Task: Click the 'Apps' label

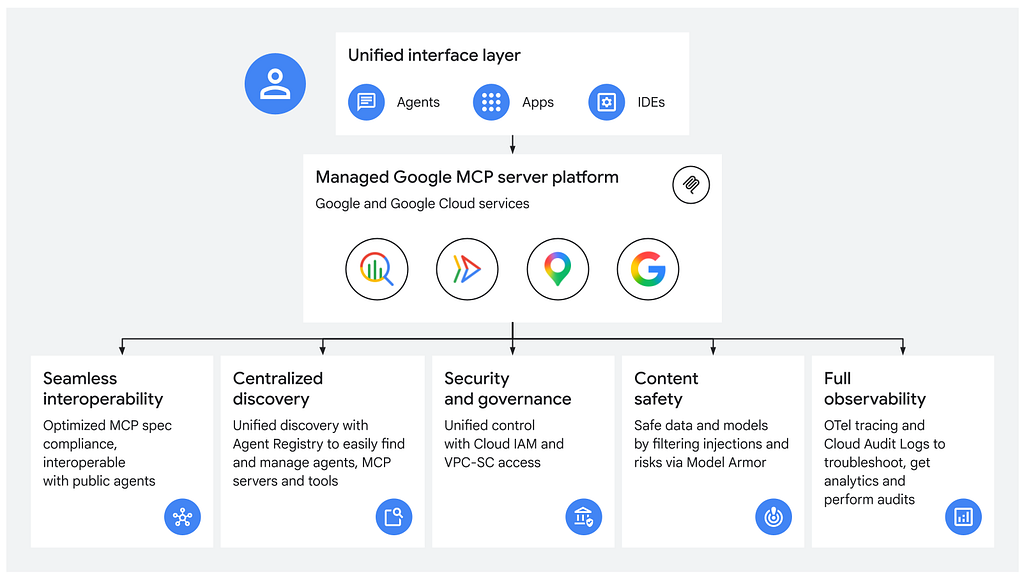Action: pos(537,103)
